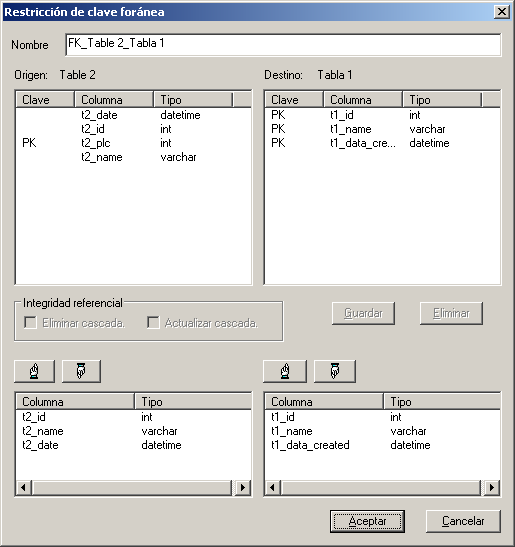Click Columna header of lower destination list
The height and width of the screenshot is (547, 515).
point(324,402)
